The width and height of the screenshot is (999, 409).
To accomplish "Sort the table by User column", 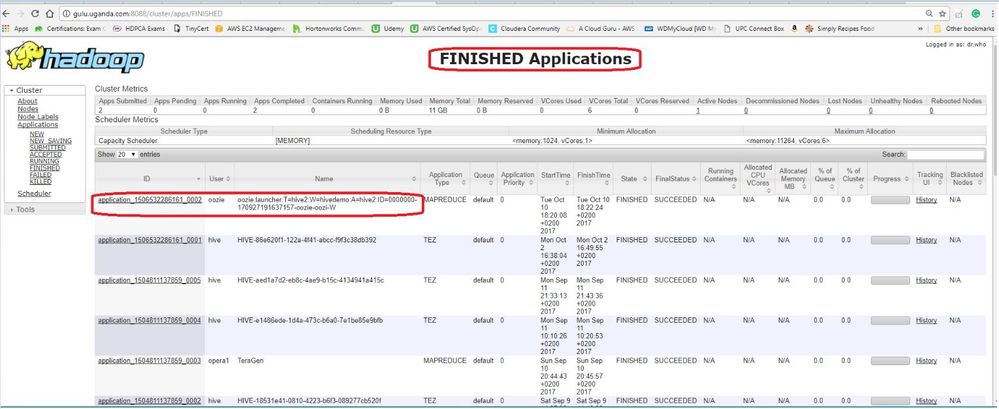I will 220,179.
